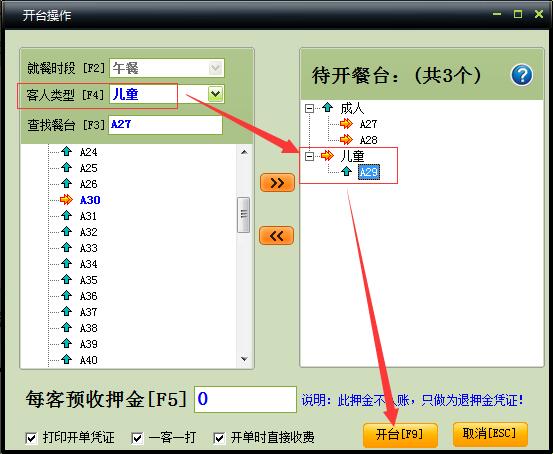Click the 开台[F9] button
The image size is (553, 454).
pyautogui.click(x=400, y=434)
